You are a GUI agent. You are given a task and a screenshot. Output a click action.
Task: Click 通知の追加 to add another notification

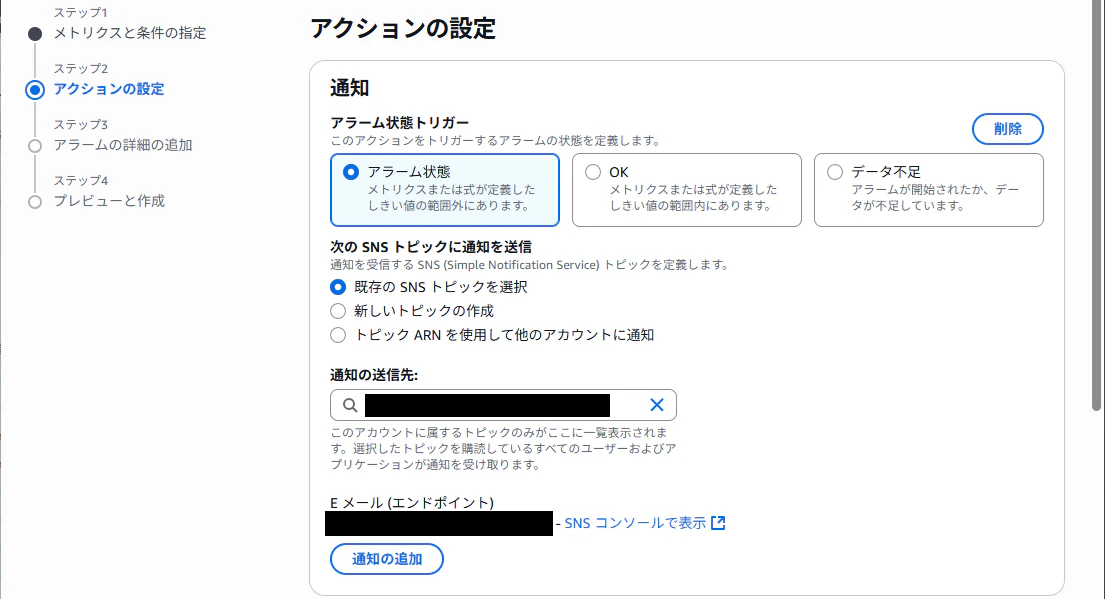386,559
